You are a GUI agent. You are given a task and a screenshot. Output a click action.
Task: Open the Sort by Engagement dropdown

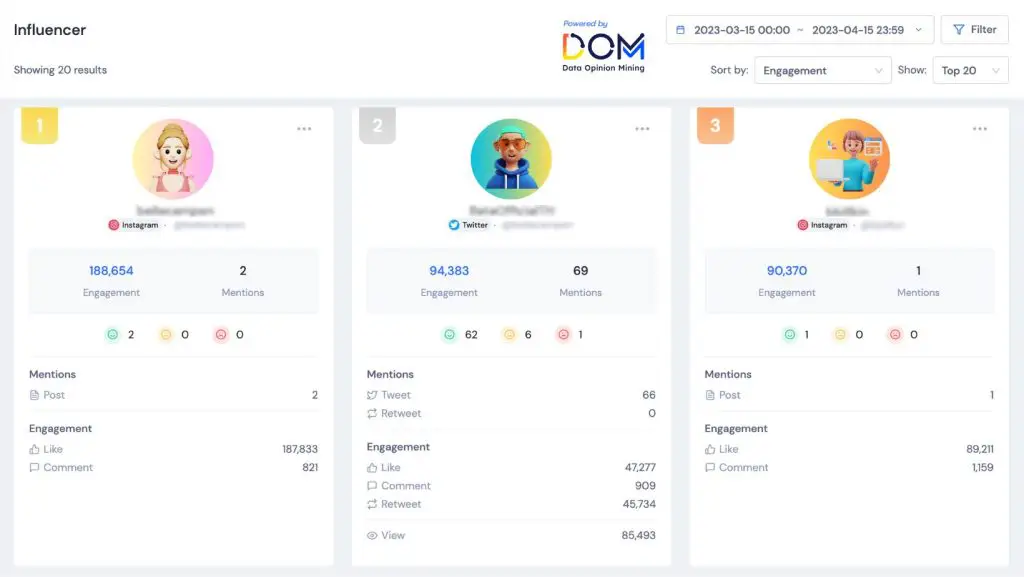click(x=822, y=71)
